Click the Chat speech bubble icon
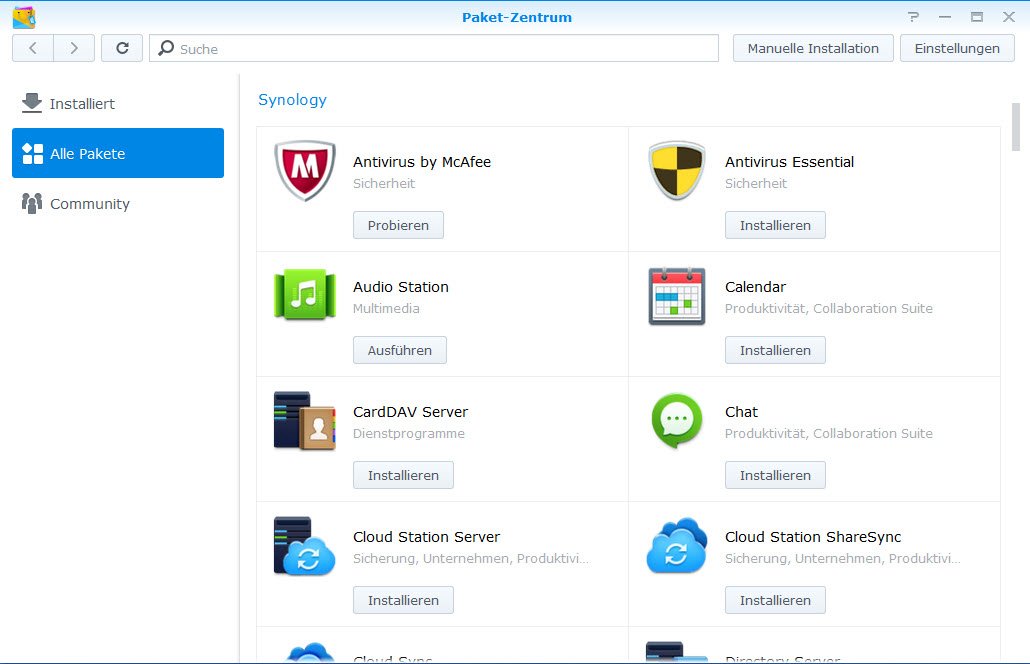 pos(677,421)
